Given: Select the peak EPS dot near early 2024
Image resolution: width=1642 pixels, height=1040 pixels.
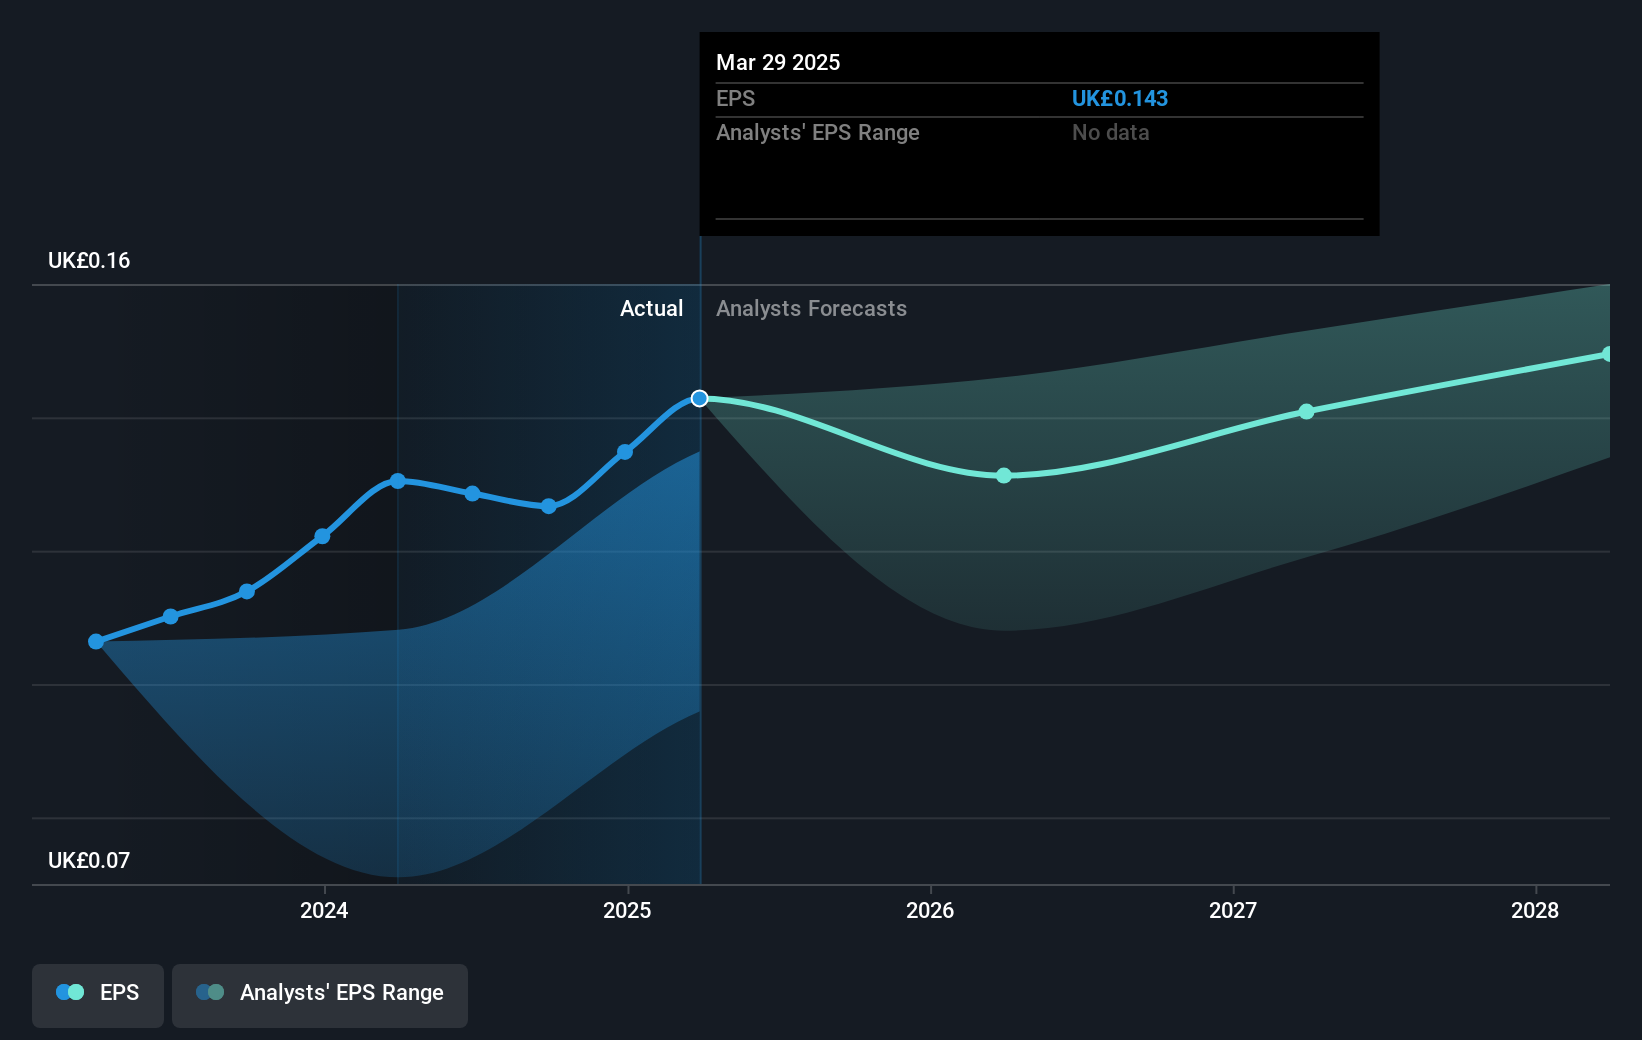Looking at the screenshot, I should [x=397, y=480].
